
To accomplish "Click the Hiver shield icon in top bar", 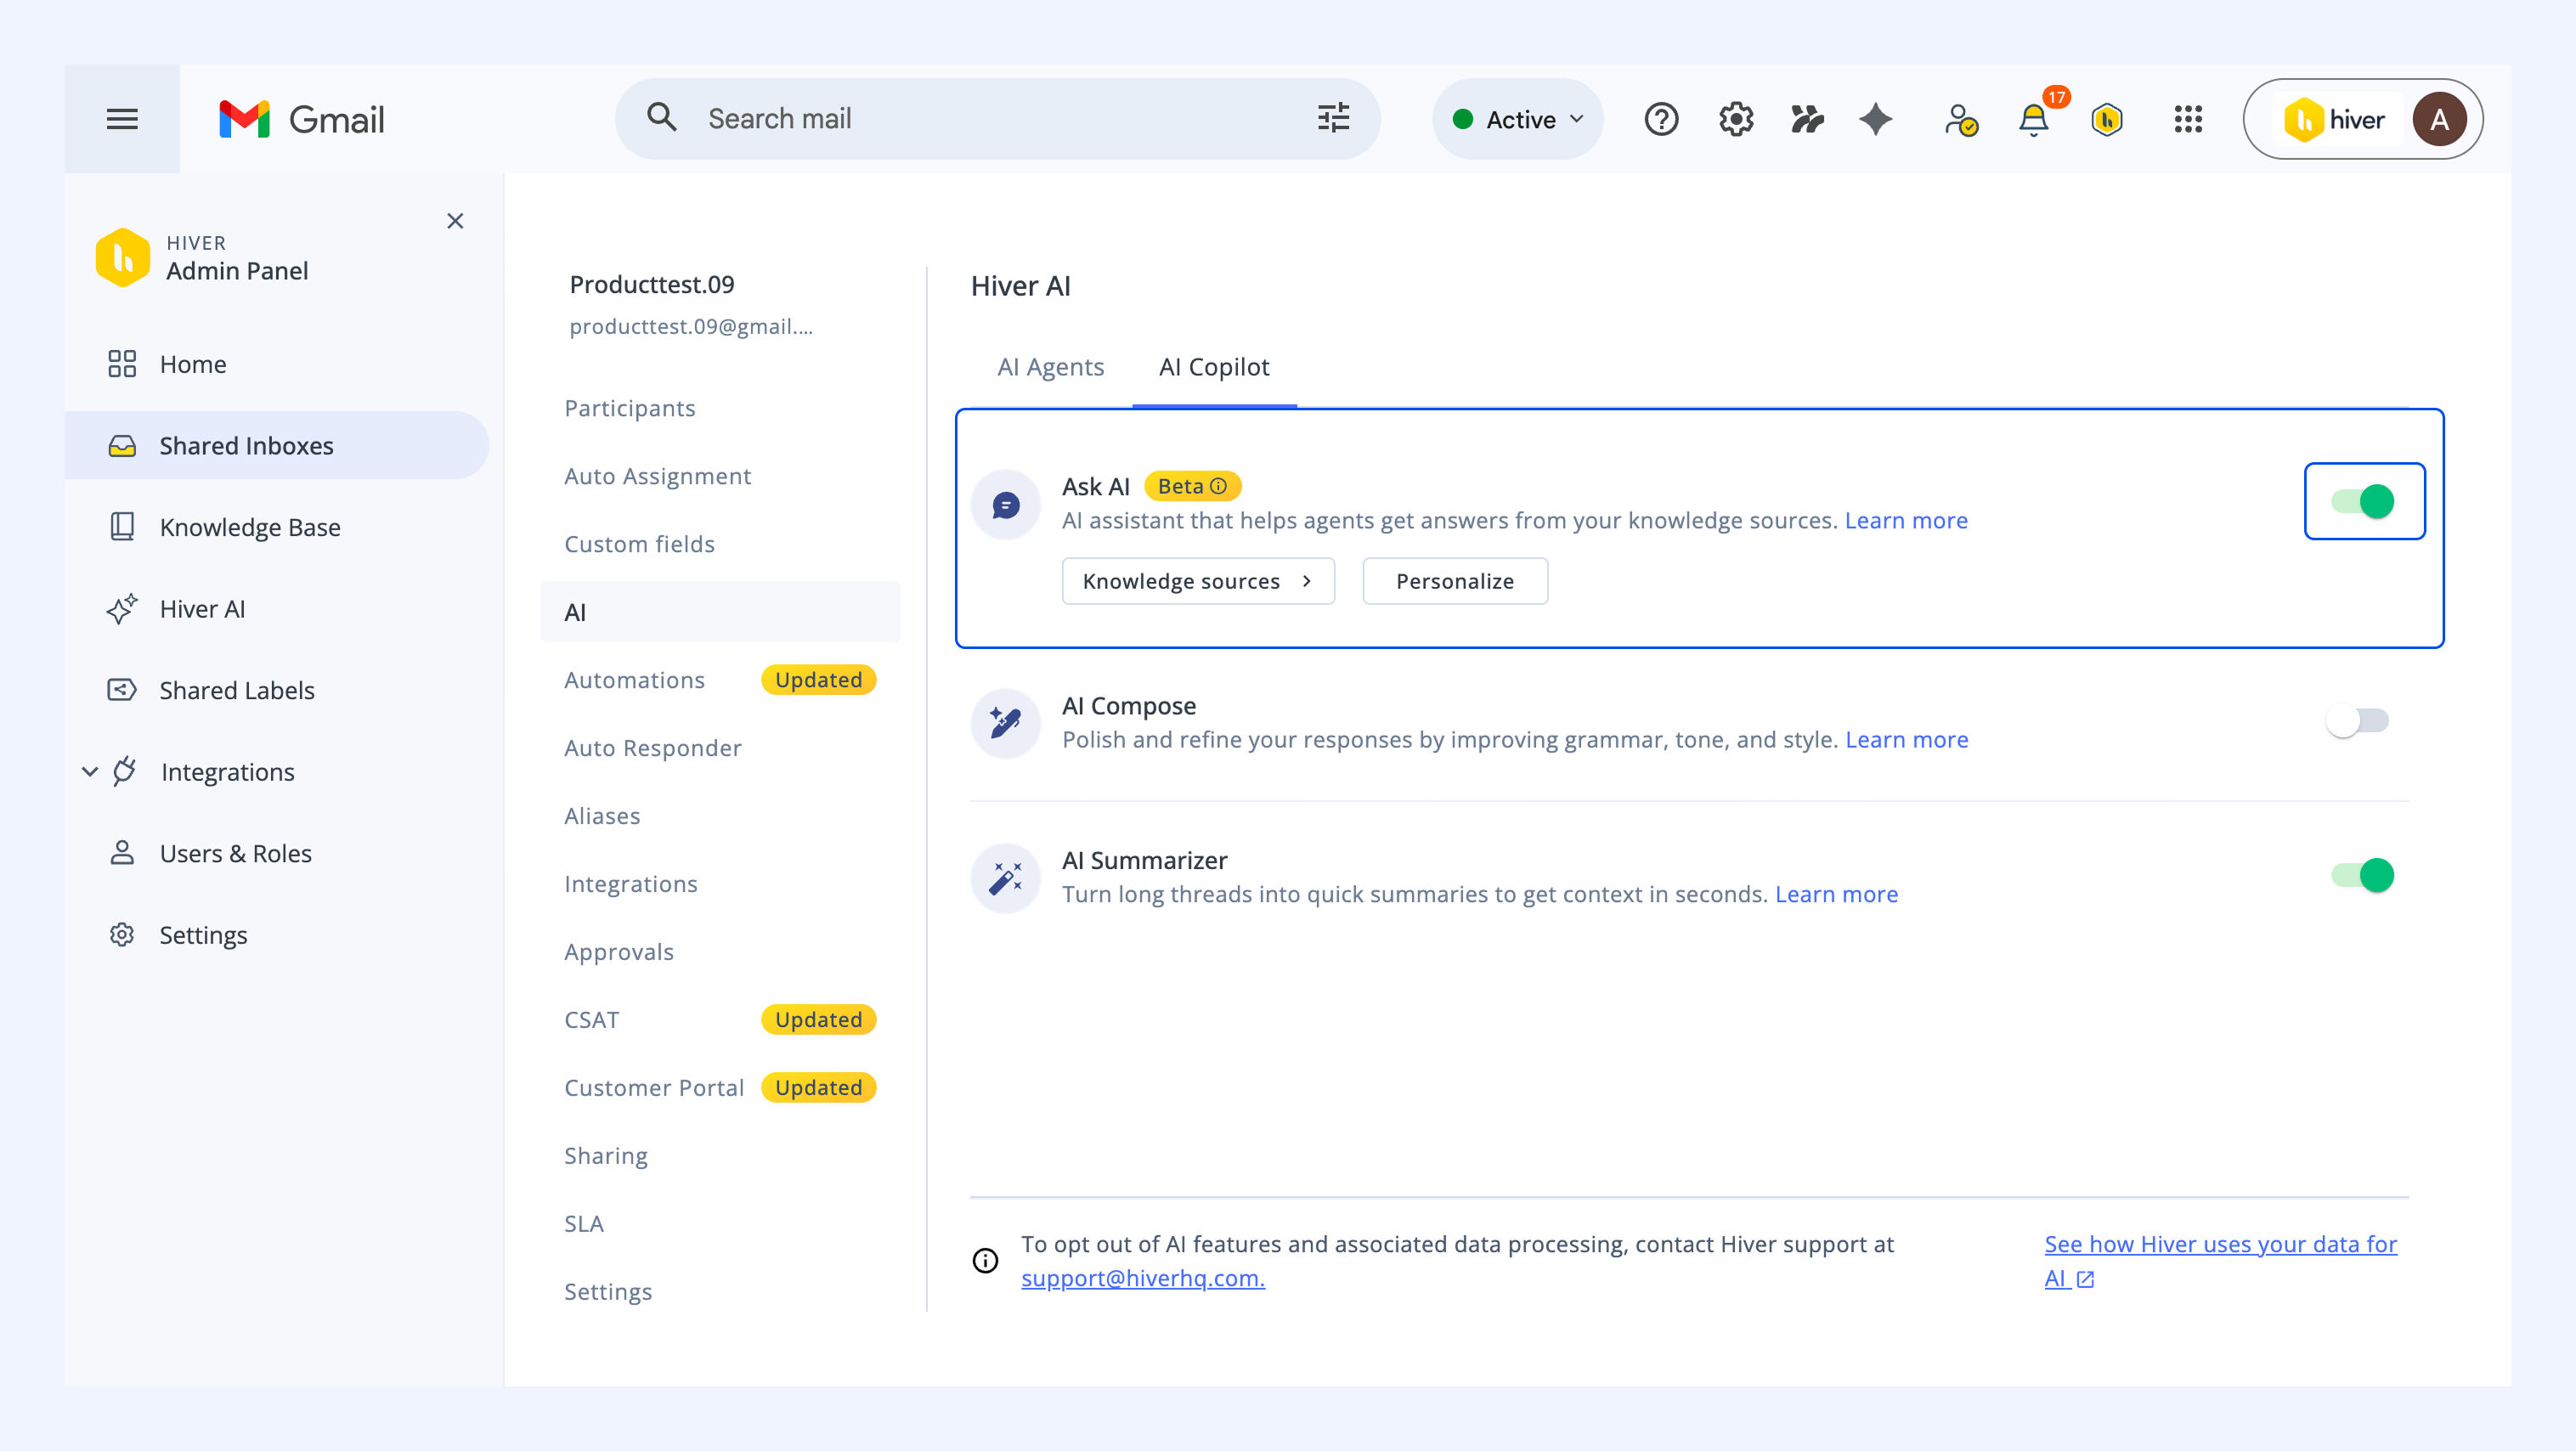I will click(2107, 119).
